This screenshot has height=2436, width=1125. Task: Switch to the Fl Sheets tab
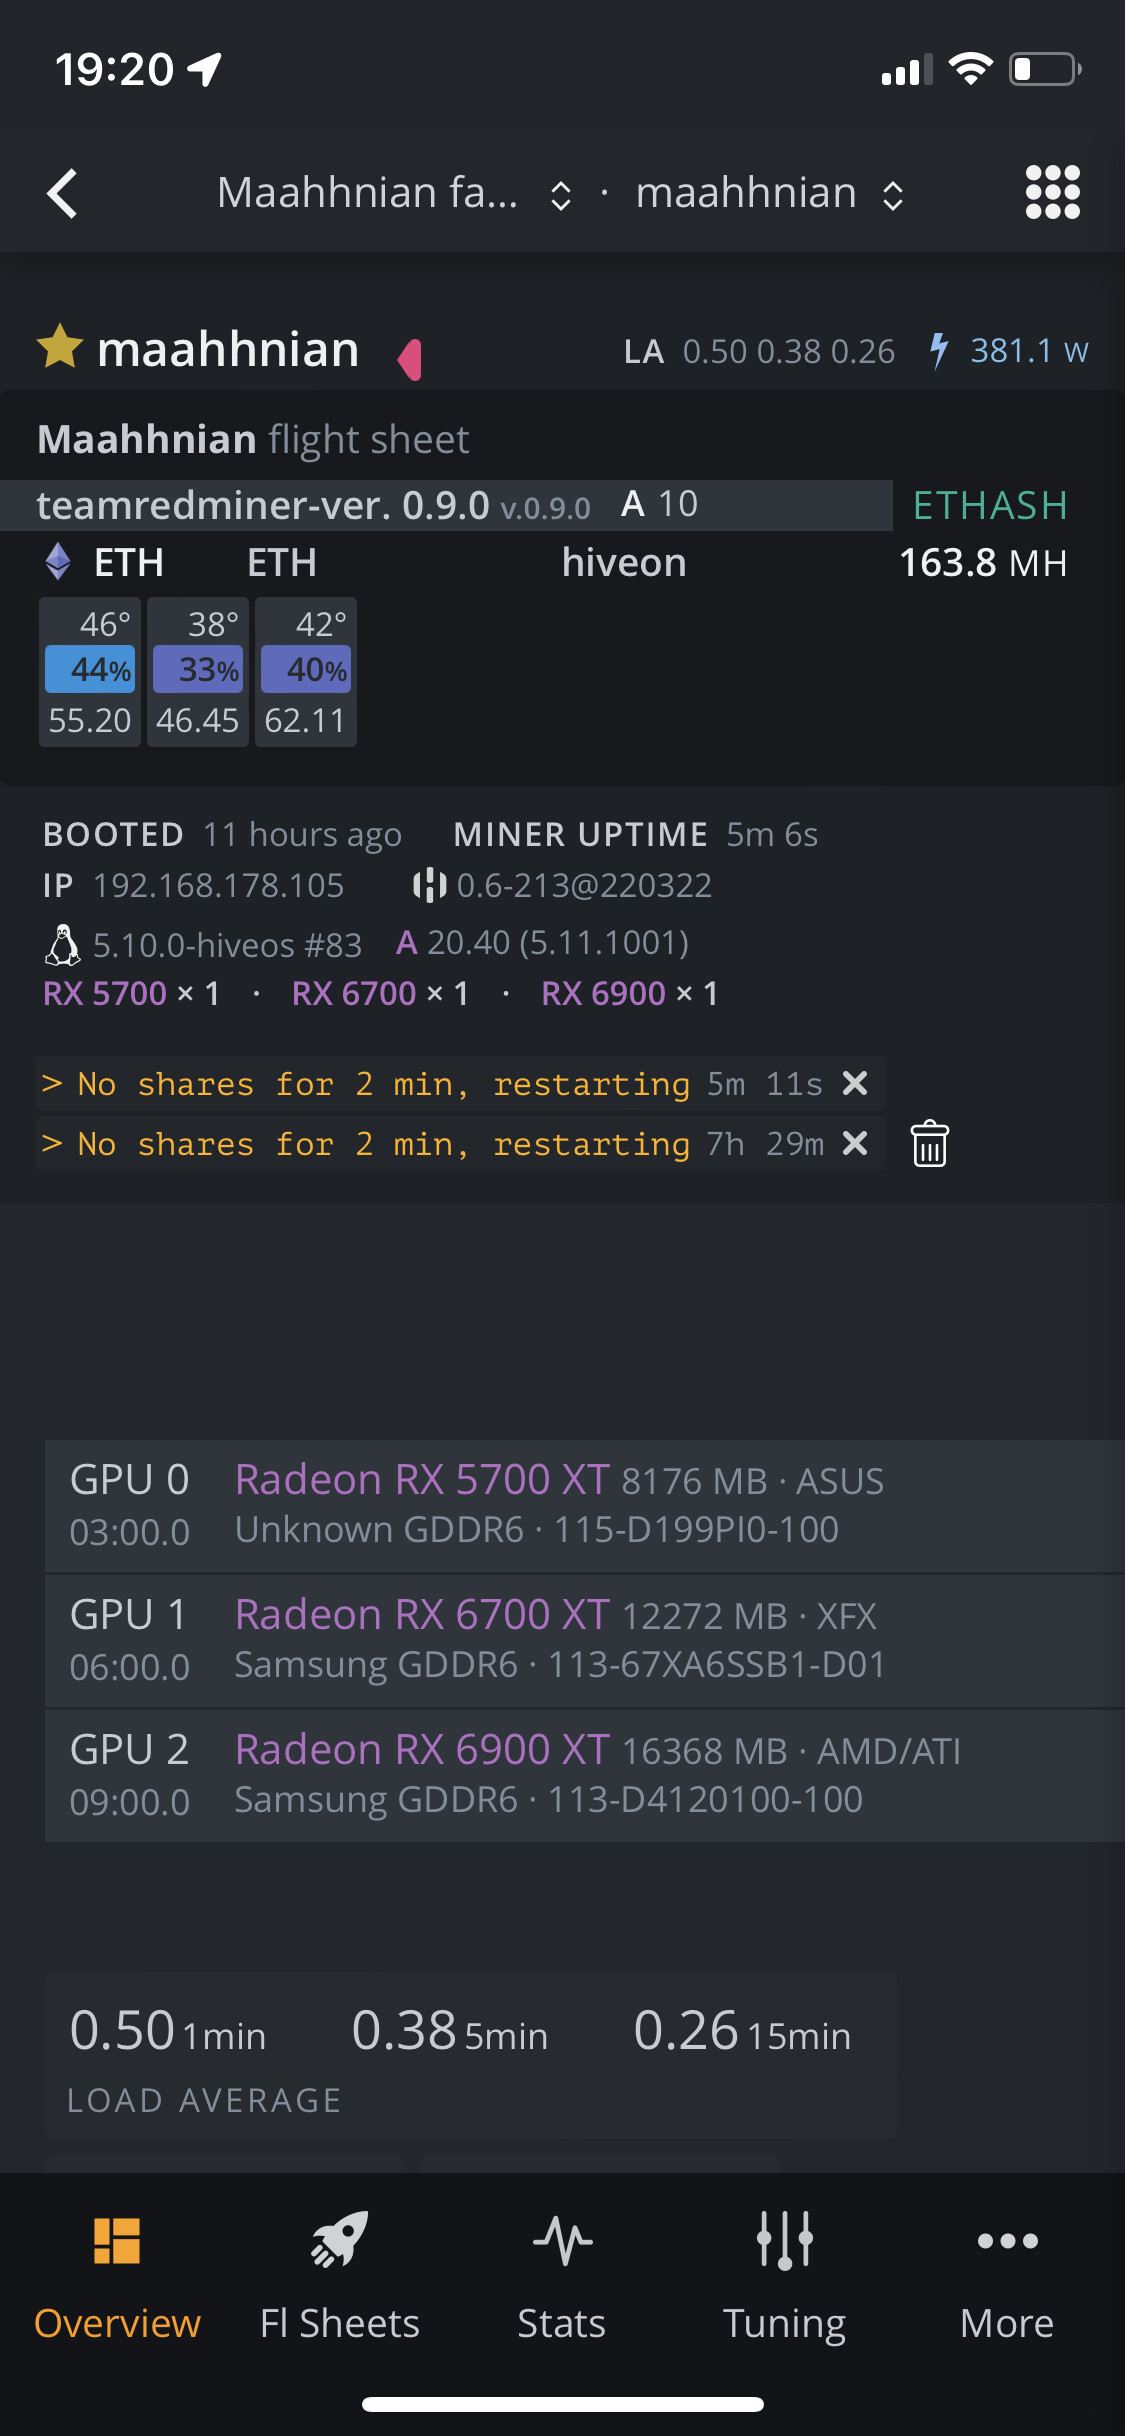click(x=340, y=2278)
